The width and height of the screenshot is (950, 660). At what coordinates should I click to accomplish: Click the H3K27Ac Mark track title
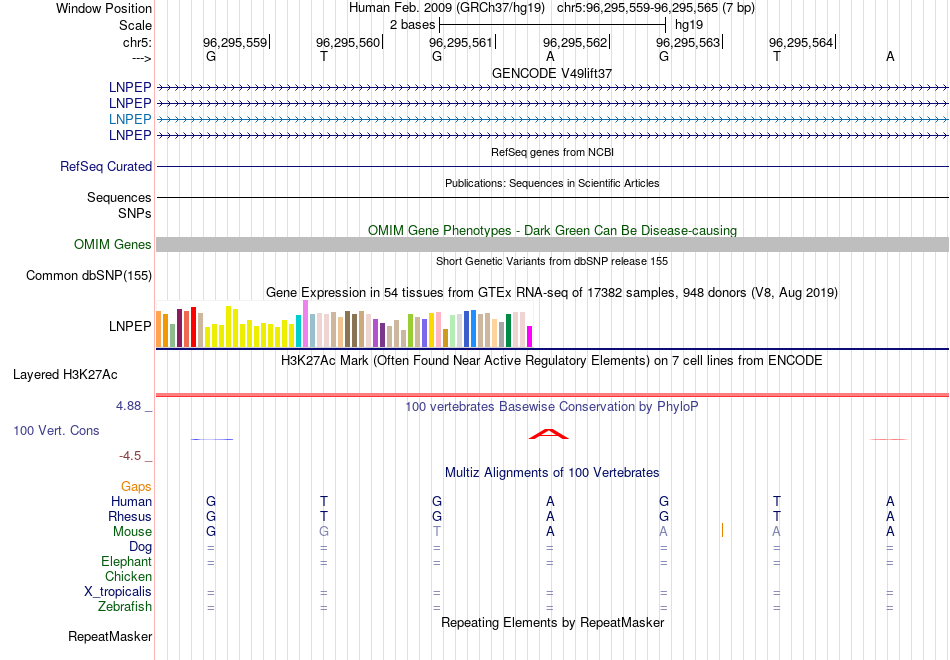[552, 361]
